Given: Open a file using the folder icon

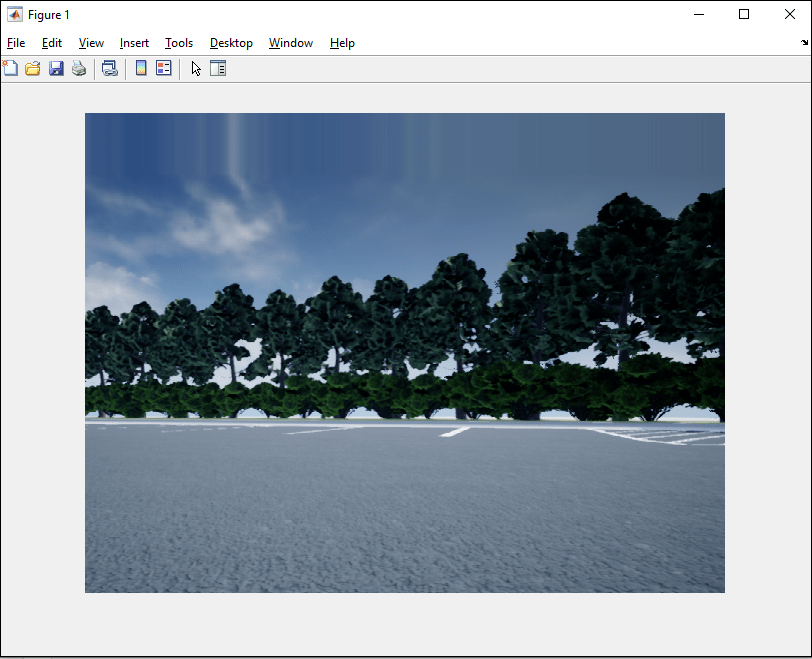Looking at the screenshot, I should click(x=33, y=69).
